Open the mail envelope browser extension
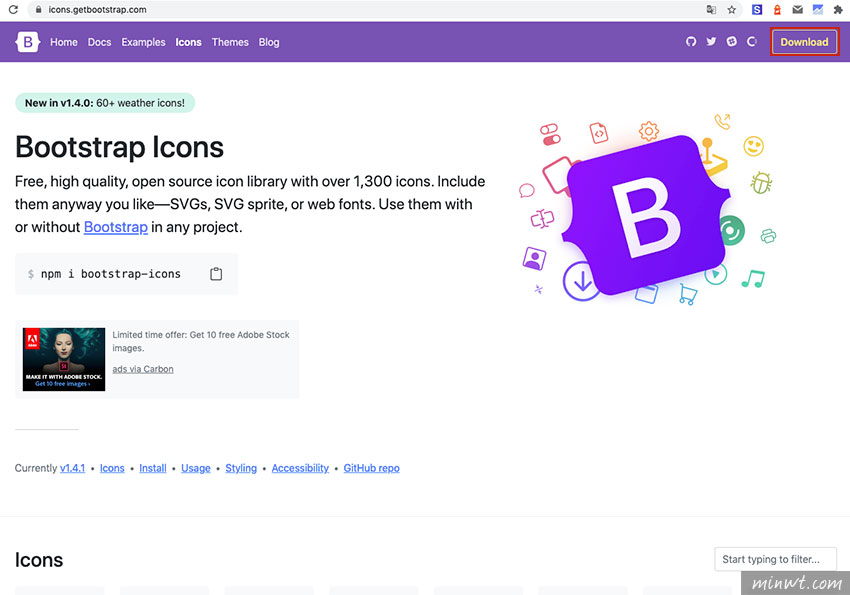Image resolution: width=850 pixels, height=595 pixels. 797,9
